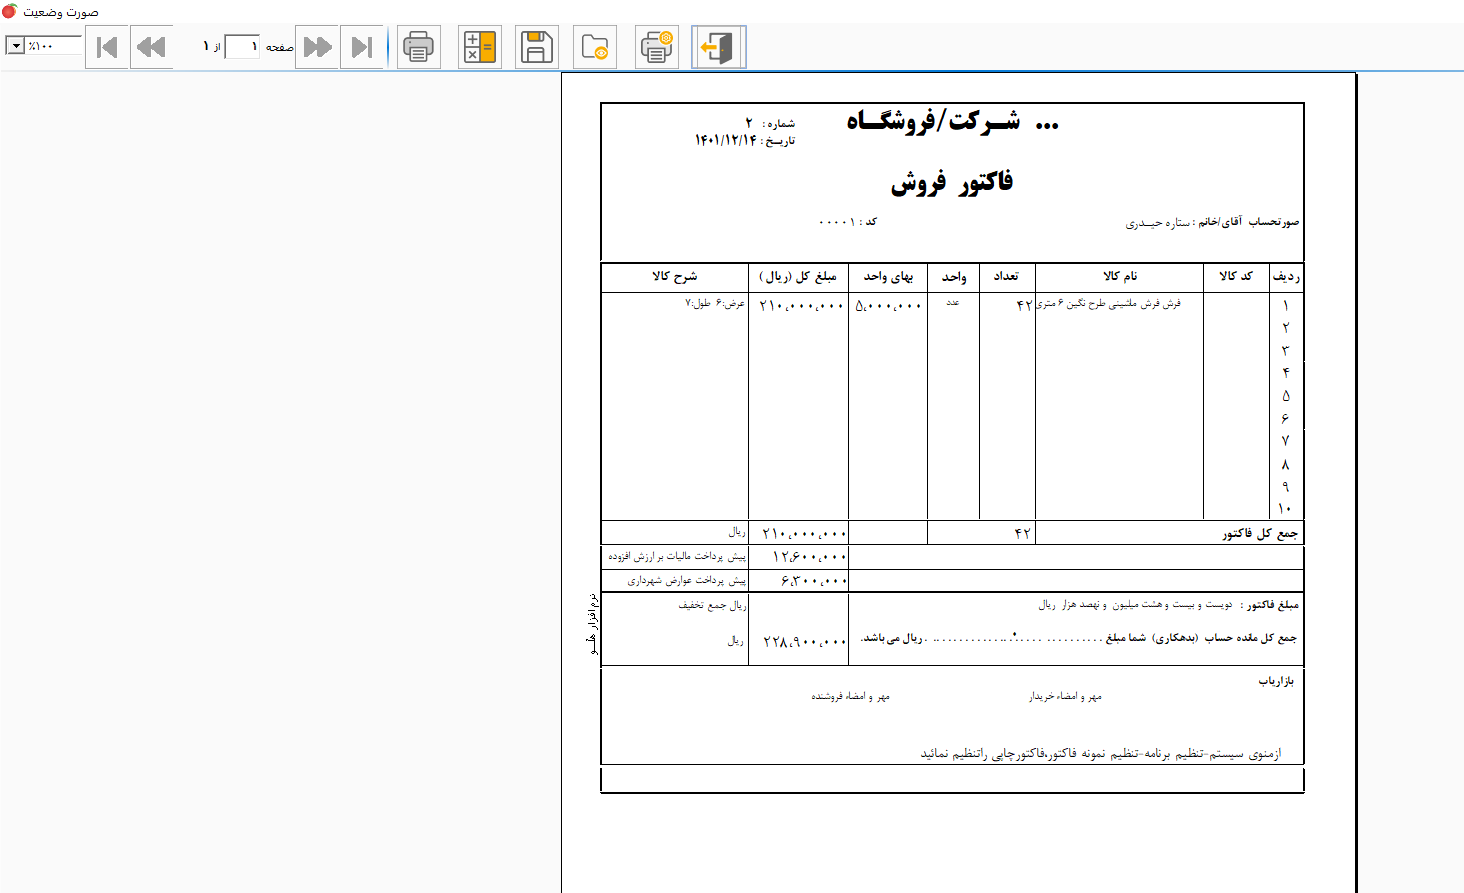This screenshot has height=893, width=1464.
Task: Click the company header شرکت/فروشگاه
Action: point(952,122)
